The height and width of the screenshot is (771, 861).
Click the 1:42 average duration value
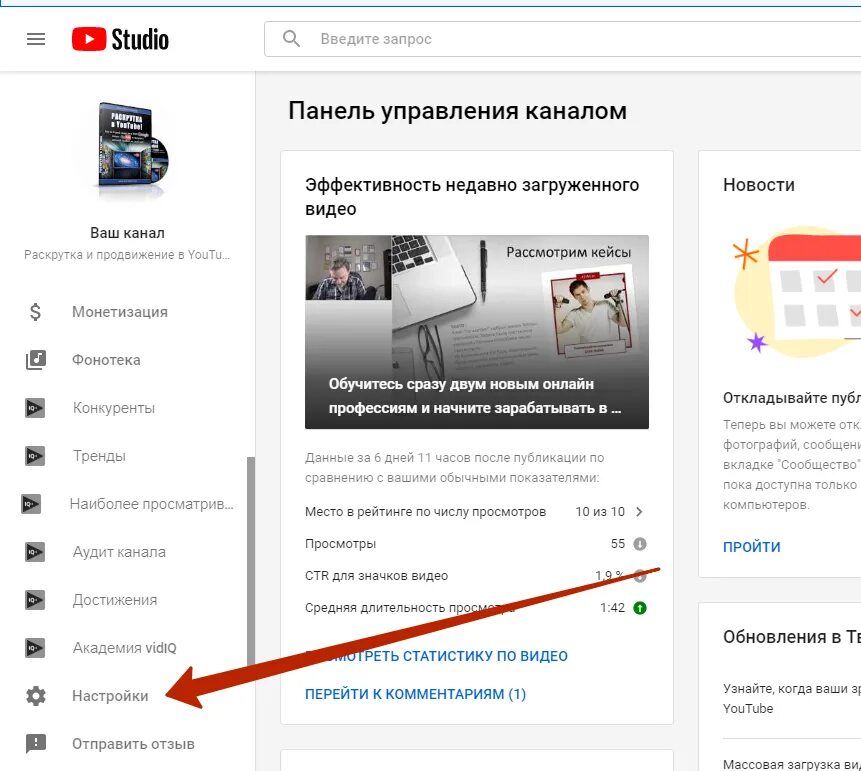[x=612, y=608]
